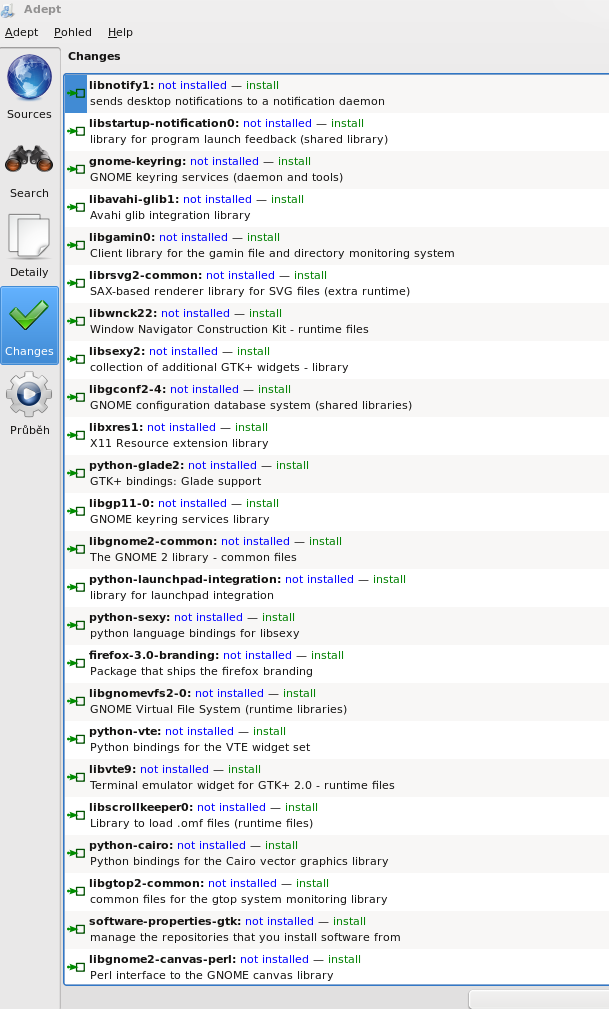Image resolution: width=609 pixels, height=1009 pixels.
Task: Click the button at bottom right
Action: pos(538,999)
